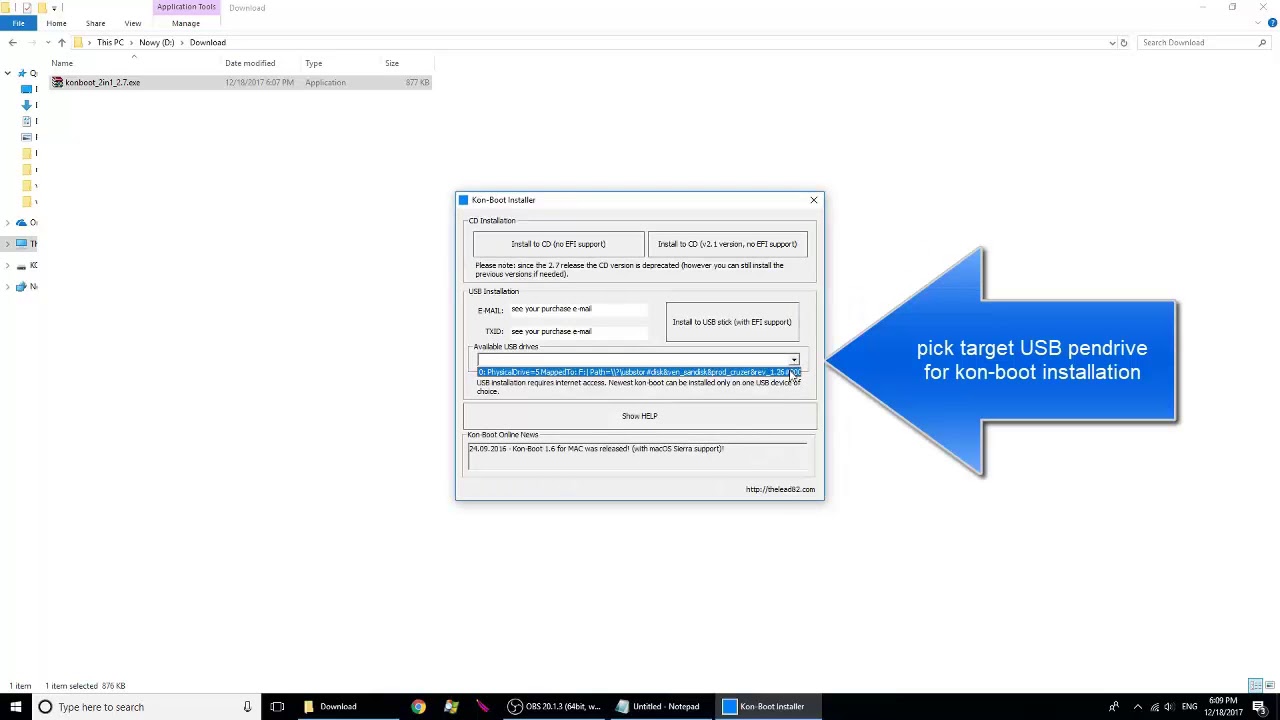Open the thelead82.com link
The width and height of the screenshot is (1280, 720).
point(780,489)
